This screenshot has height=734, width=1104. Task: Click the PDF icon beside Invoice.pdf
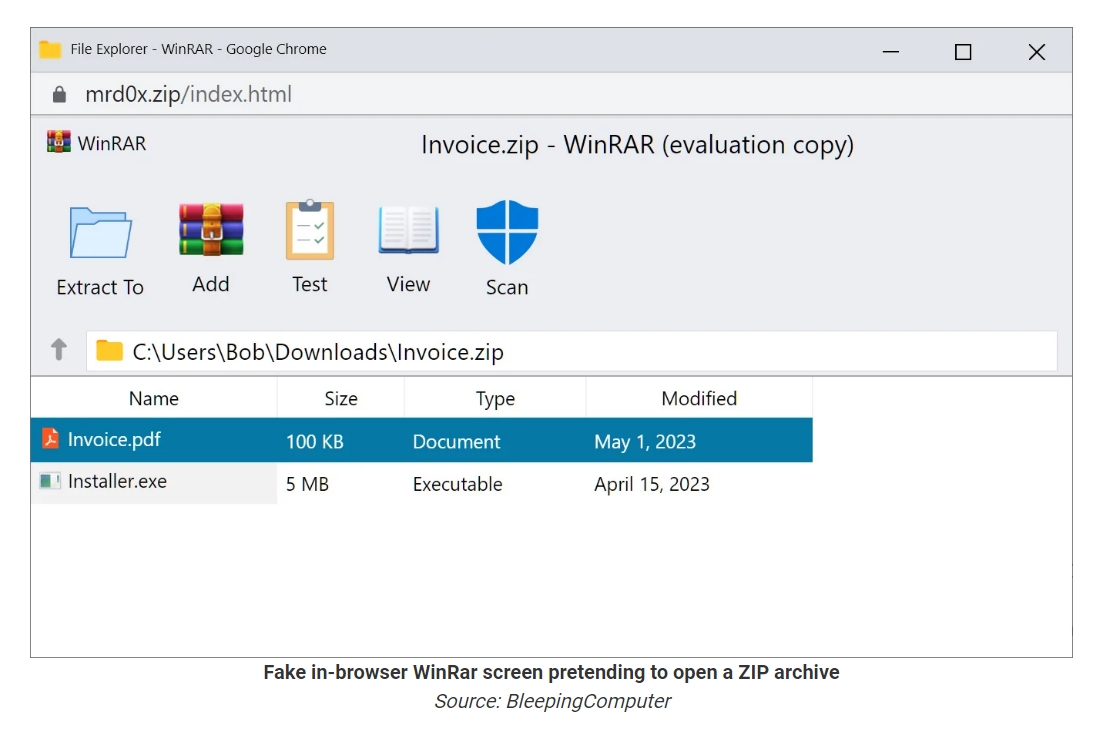pyautogui.click(x=50, y=439)
